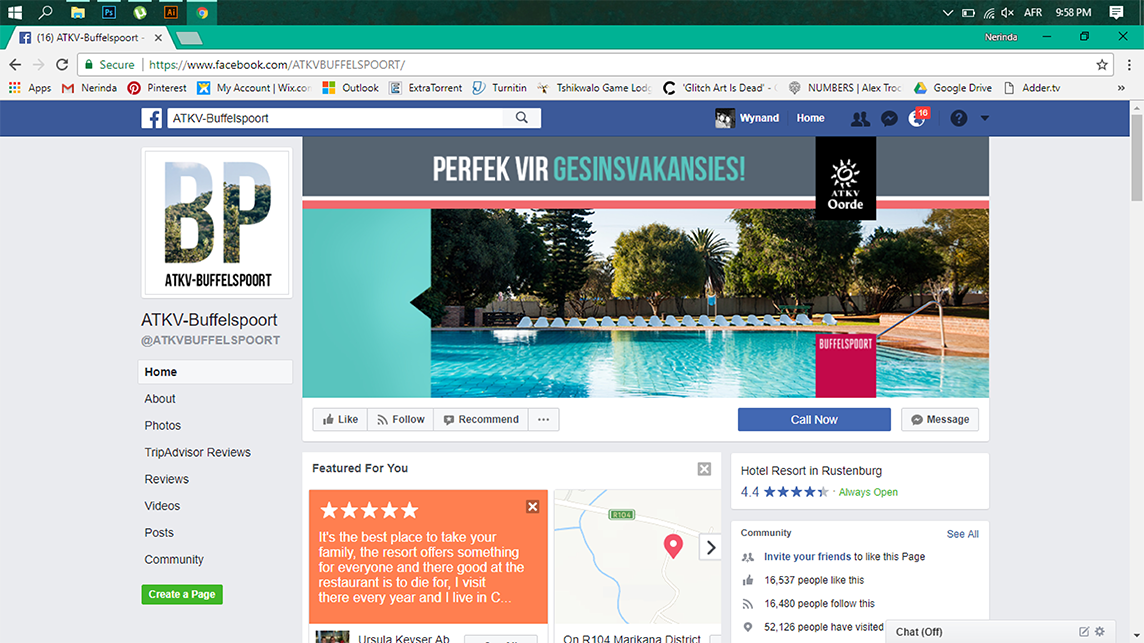Click the Recommend button
This screenshot has height=643, width=1144.
481,420
